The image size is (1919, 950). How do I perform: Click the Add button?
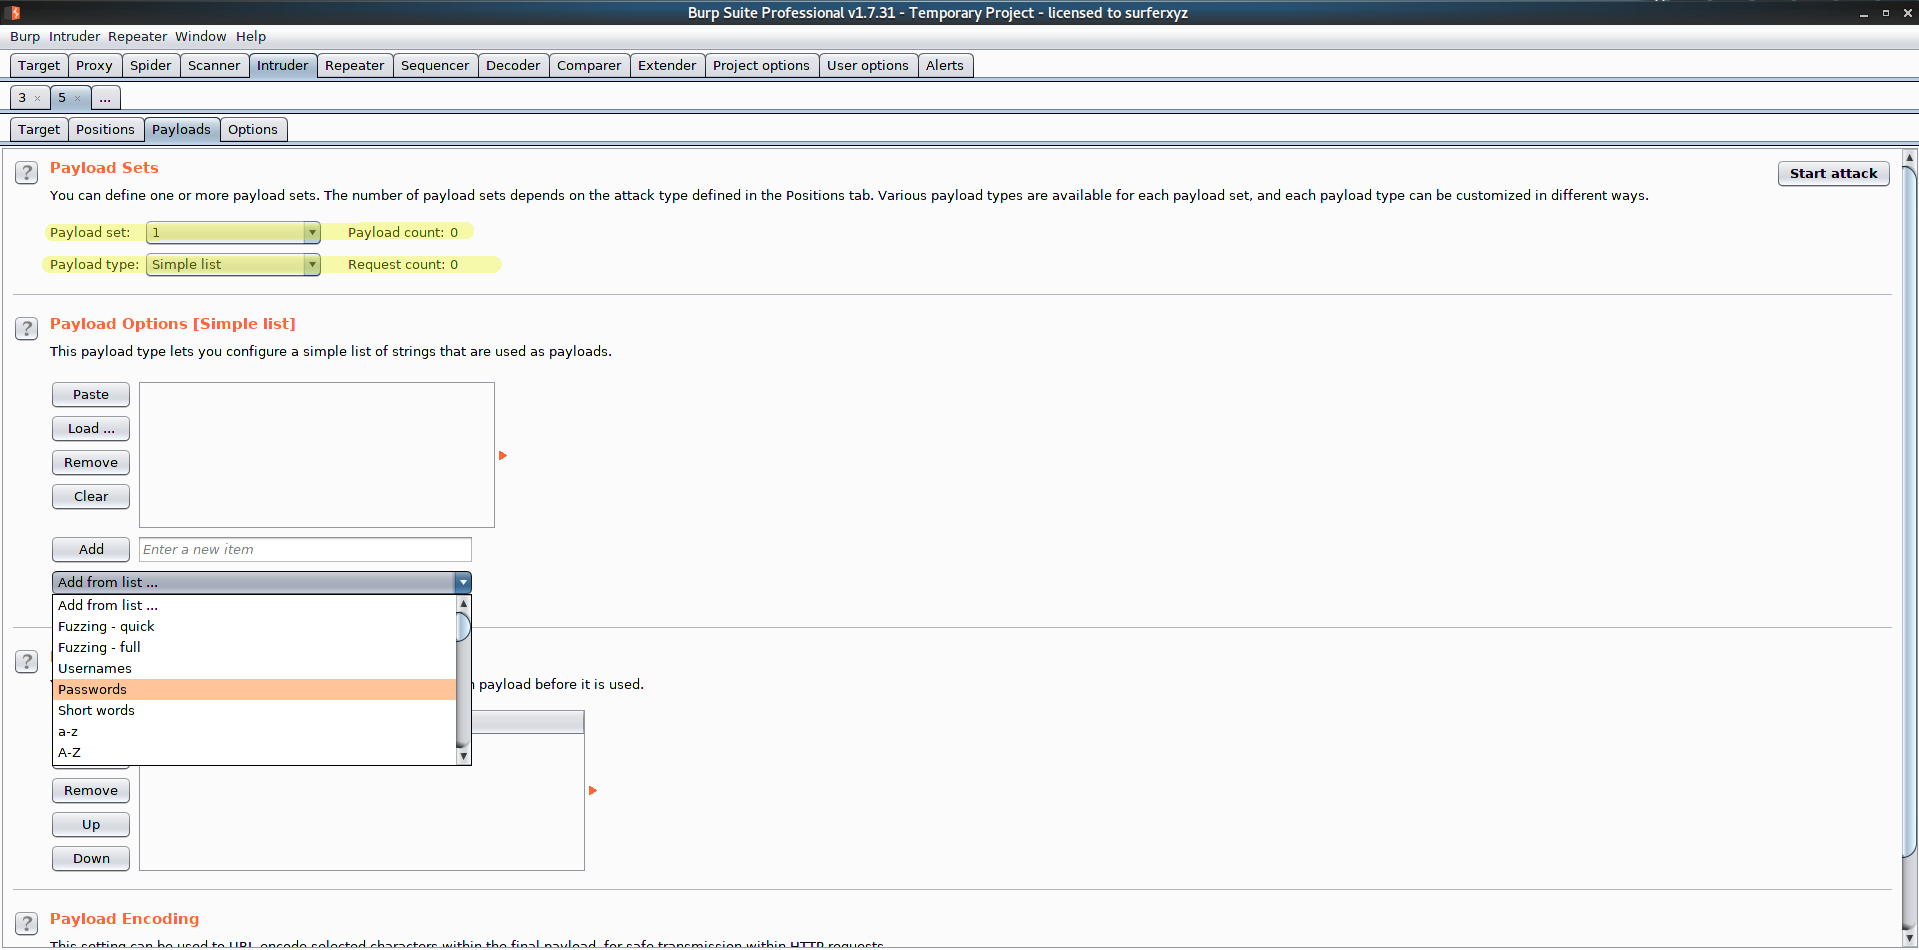[x=91, y=549]
